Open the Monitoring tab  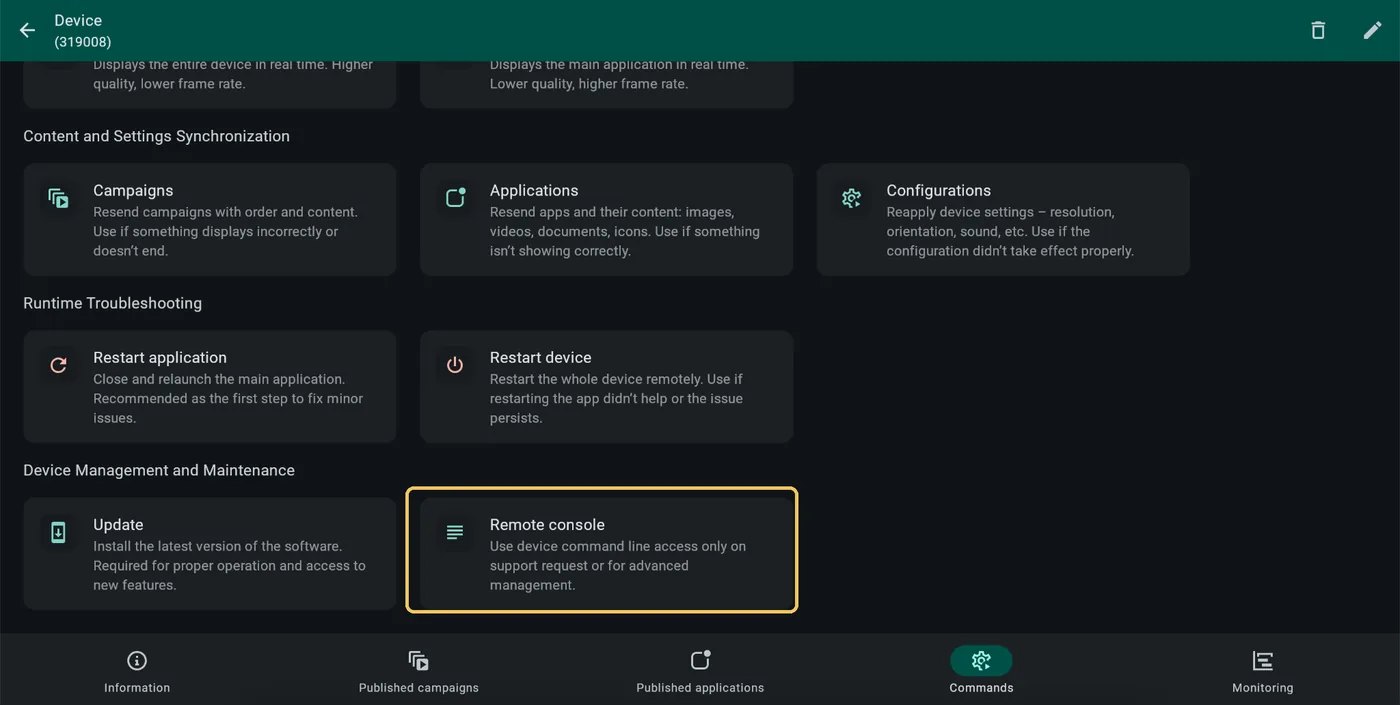point(1262,670)
